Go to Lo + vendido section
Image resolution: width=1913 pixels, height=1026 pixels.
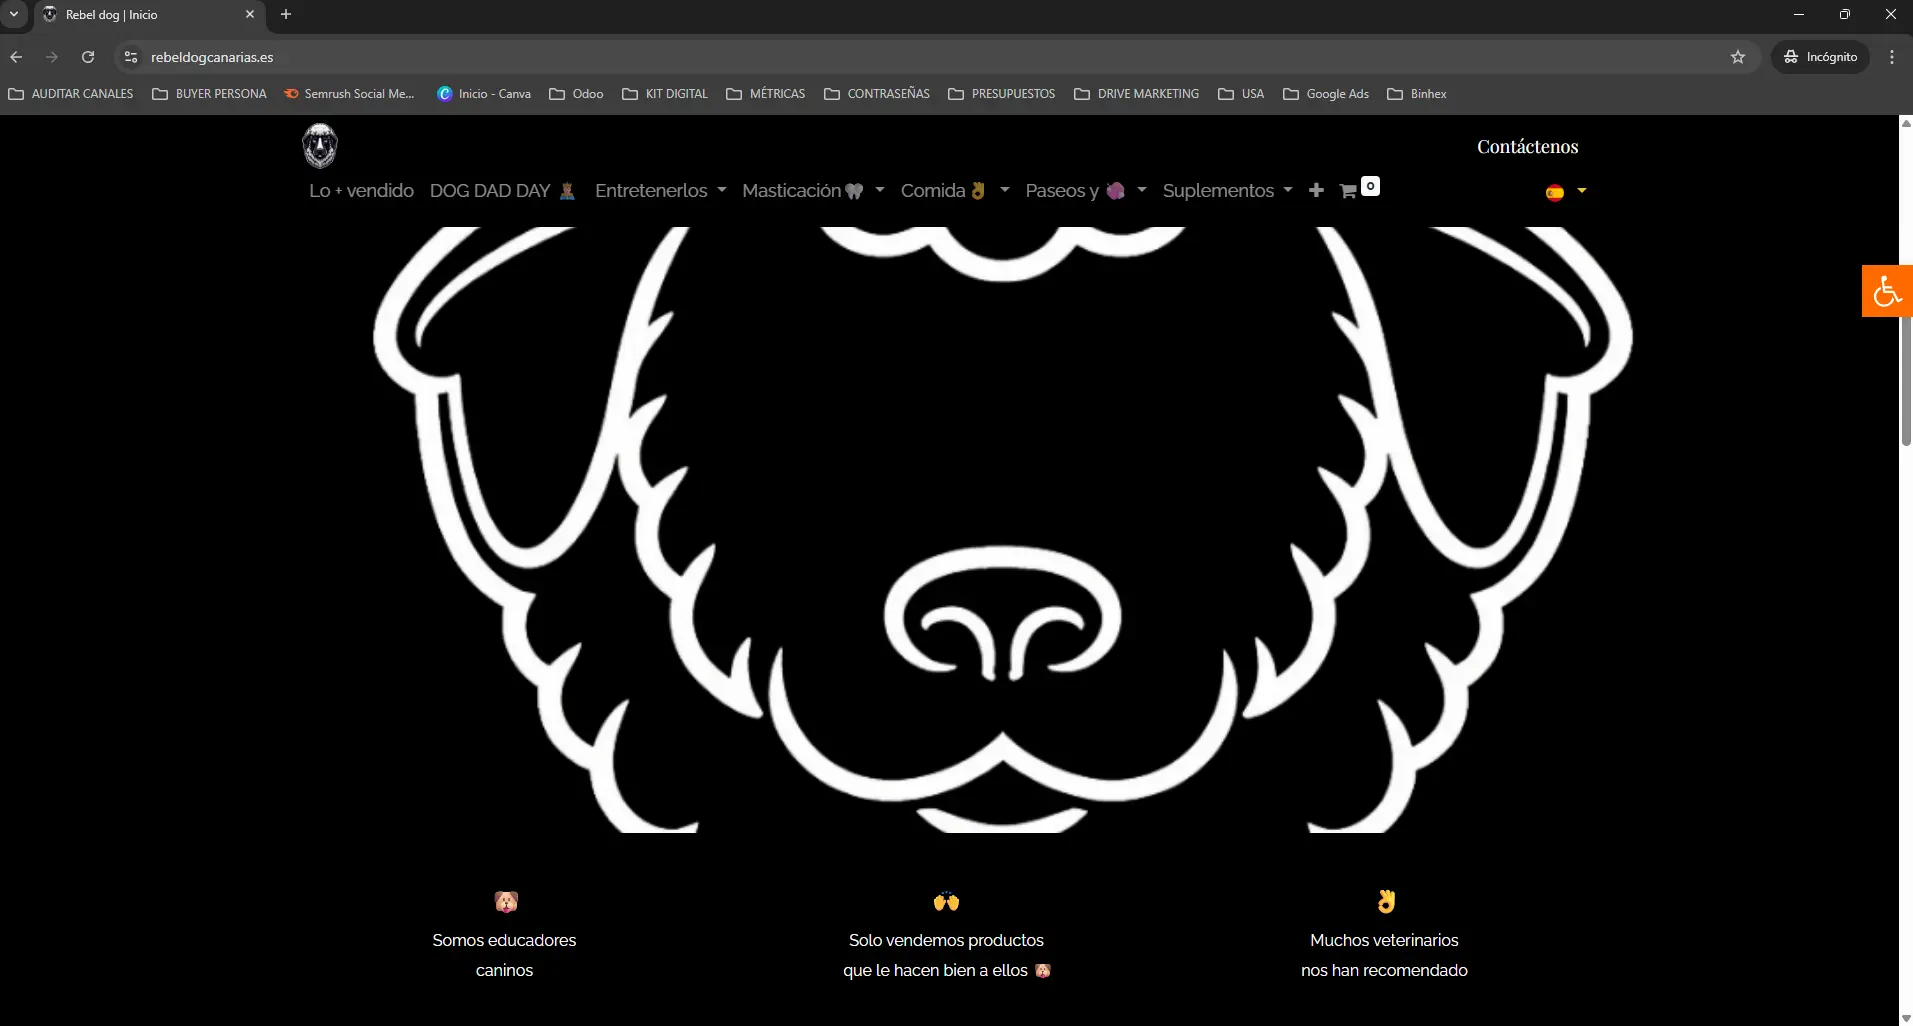coord(361,191)
